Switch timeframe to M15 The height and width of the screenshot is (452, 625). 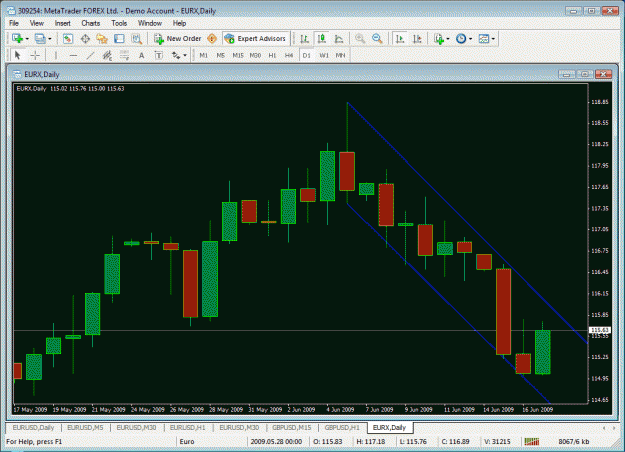238,55
